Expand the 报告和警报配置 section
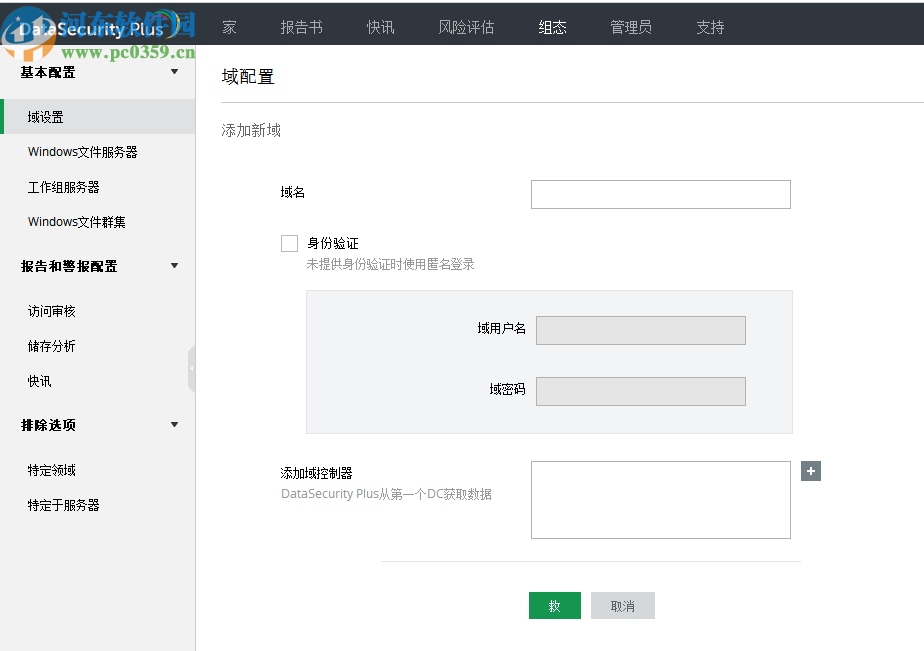Screen dimensions: 924x651 click(173, 265)
